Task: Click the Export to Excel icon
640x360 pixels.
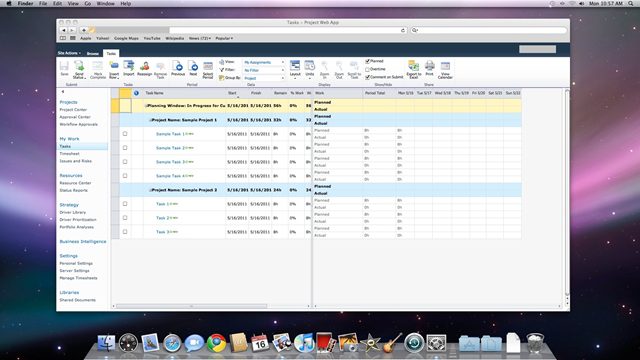Action: (413, 69)
